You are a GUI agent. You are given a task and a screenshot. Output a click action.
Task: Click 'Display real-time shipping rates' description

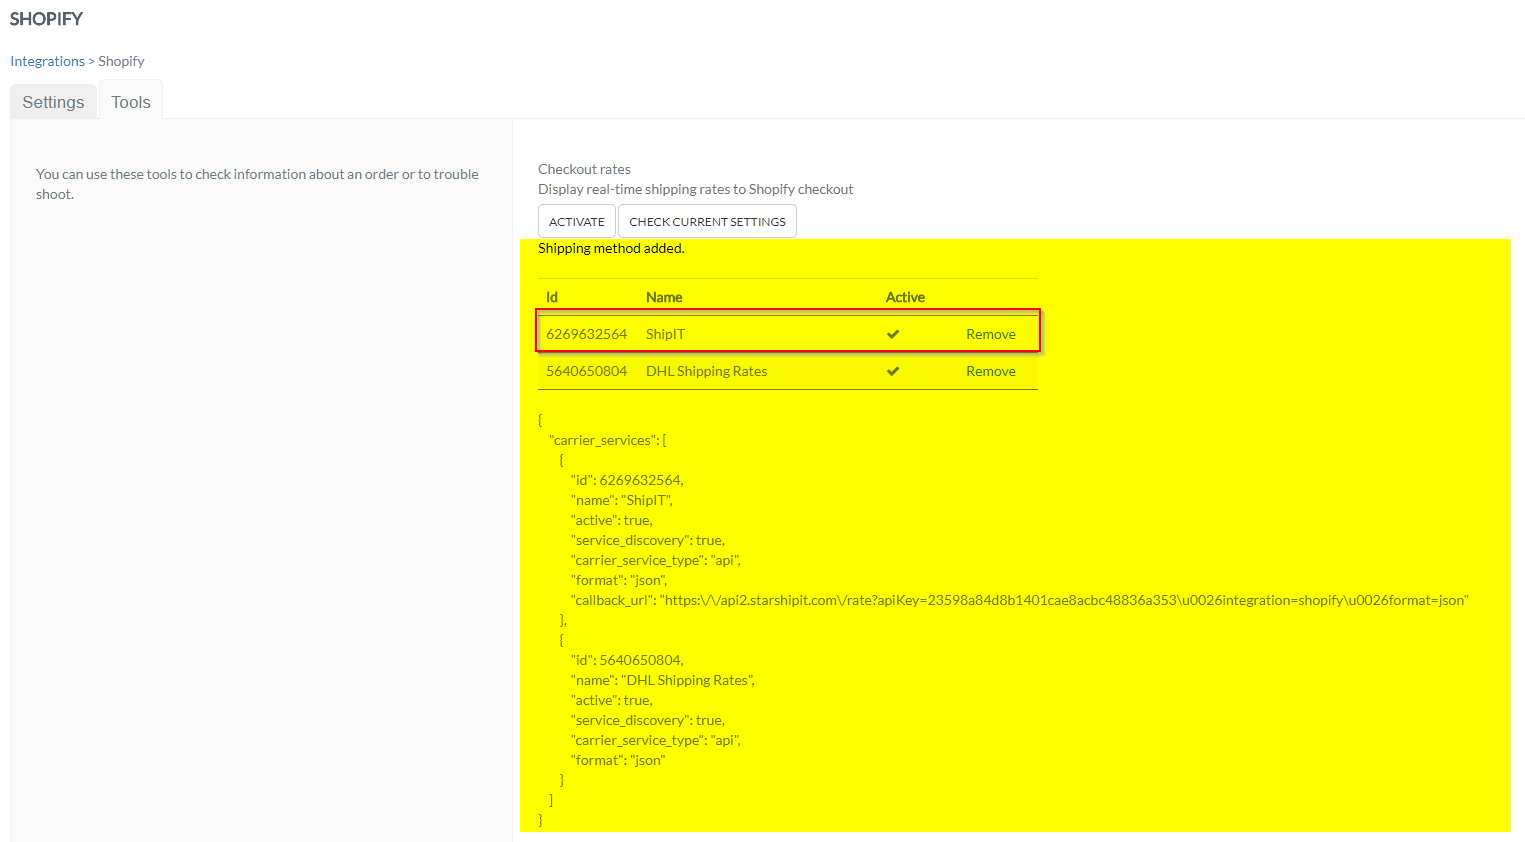point(696,189)
